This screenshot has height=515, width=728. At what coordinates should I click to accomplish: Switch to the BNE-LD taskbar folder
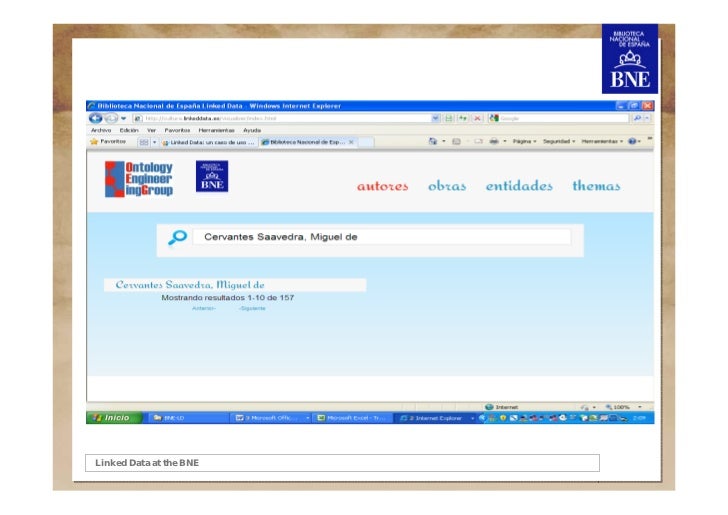tap(187, 418)
